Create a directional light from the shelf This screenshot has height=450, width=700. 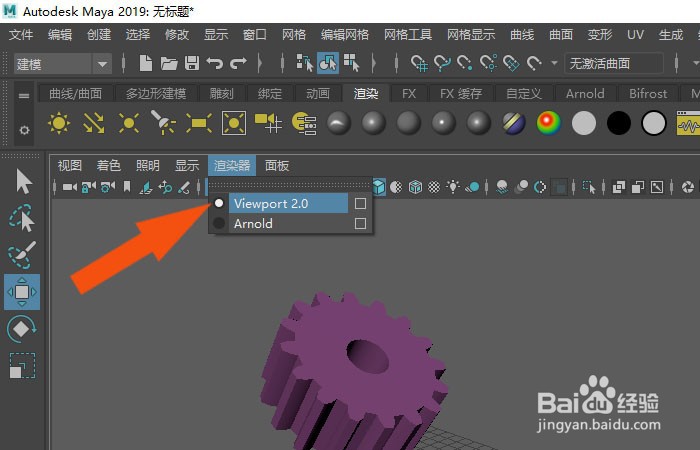click(x=94, y=123)
